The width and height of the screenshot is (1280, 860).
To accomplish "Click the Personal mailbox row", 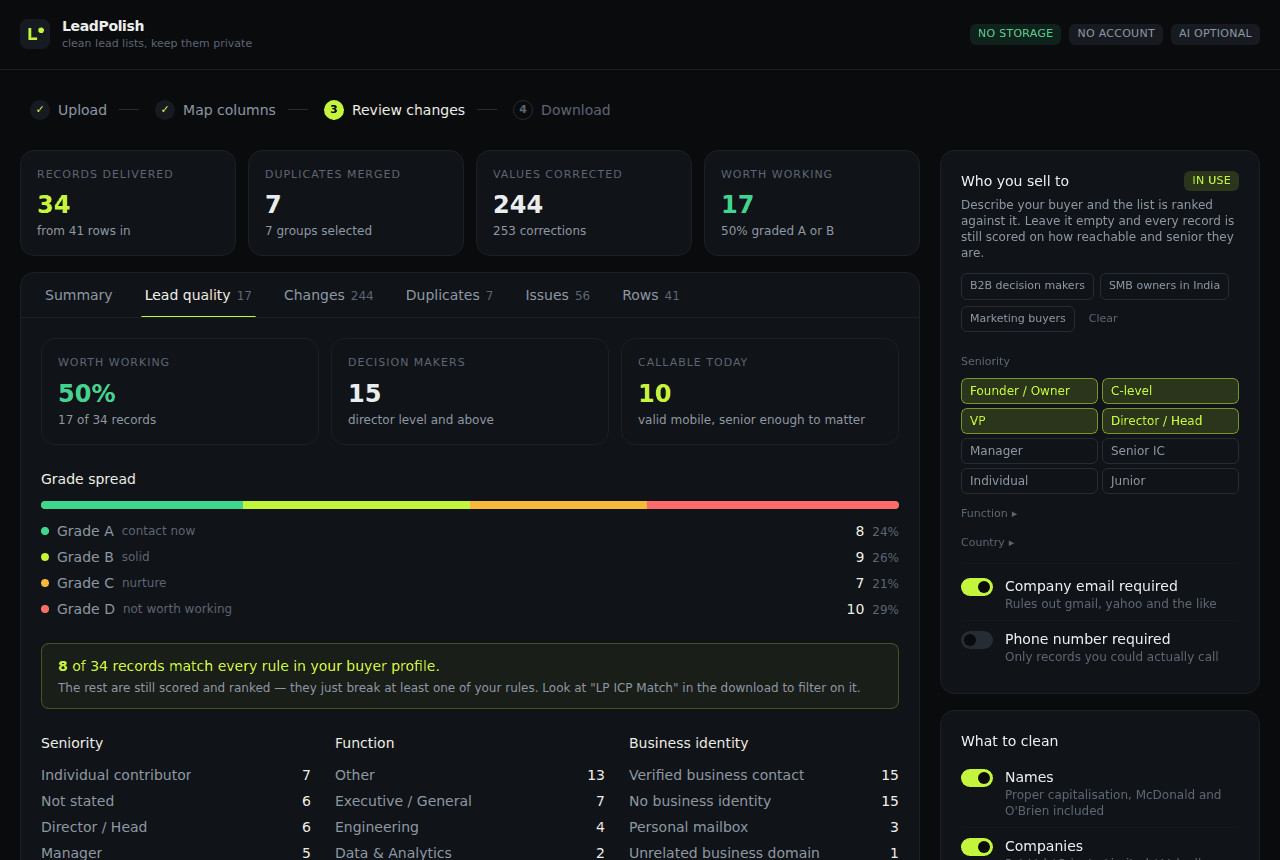I will coord(764,827).
